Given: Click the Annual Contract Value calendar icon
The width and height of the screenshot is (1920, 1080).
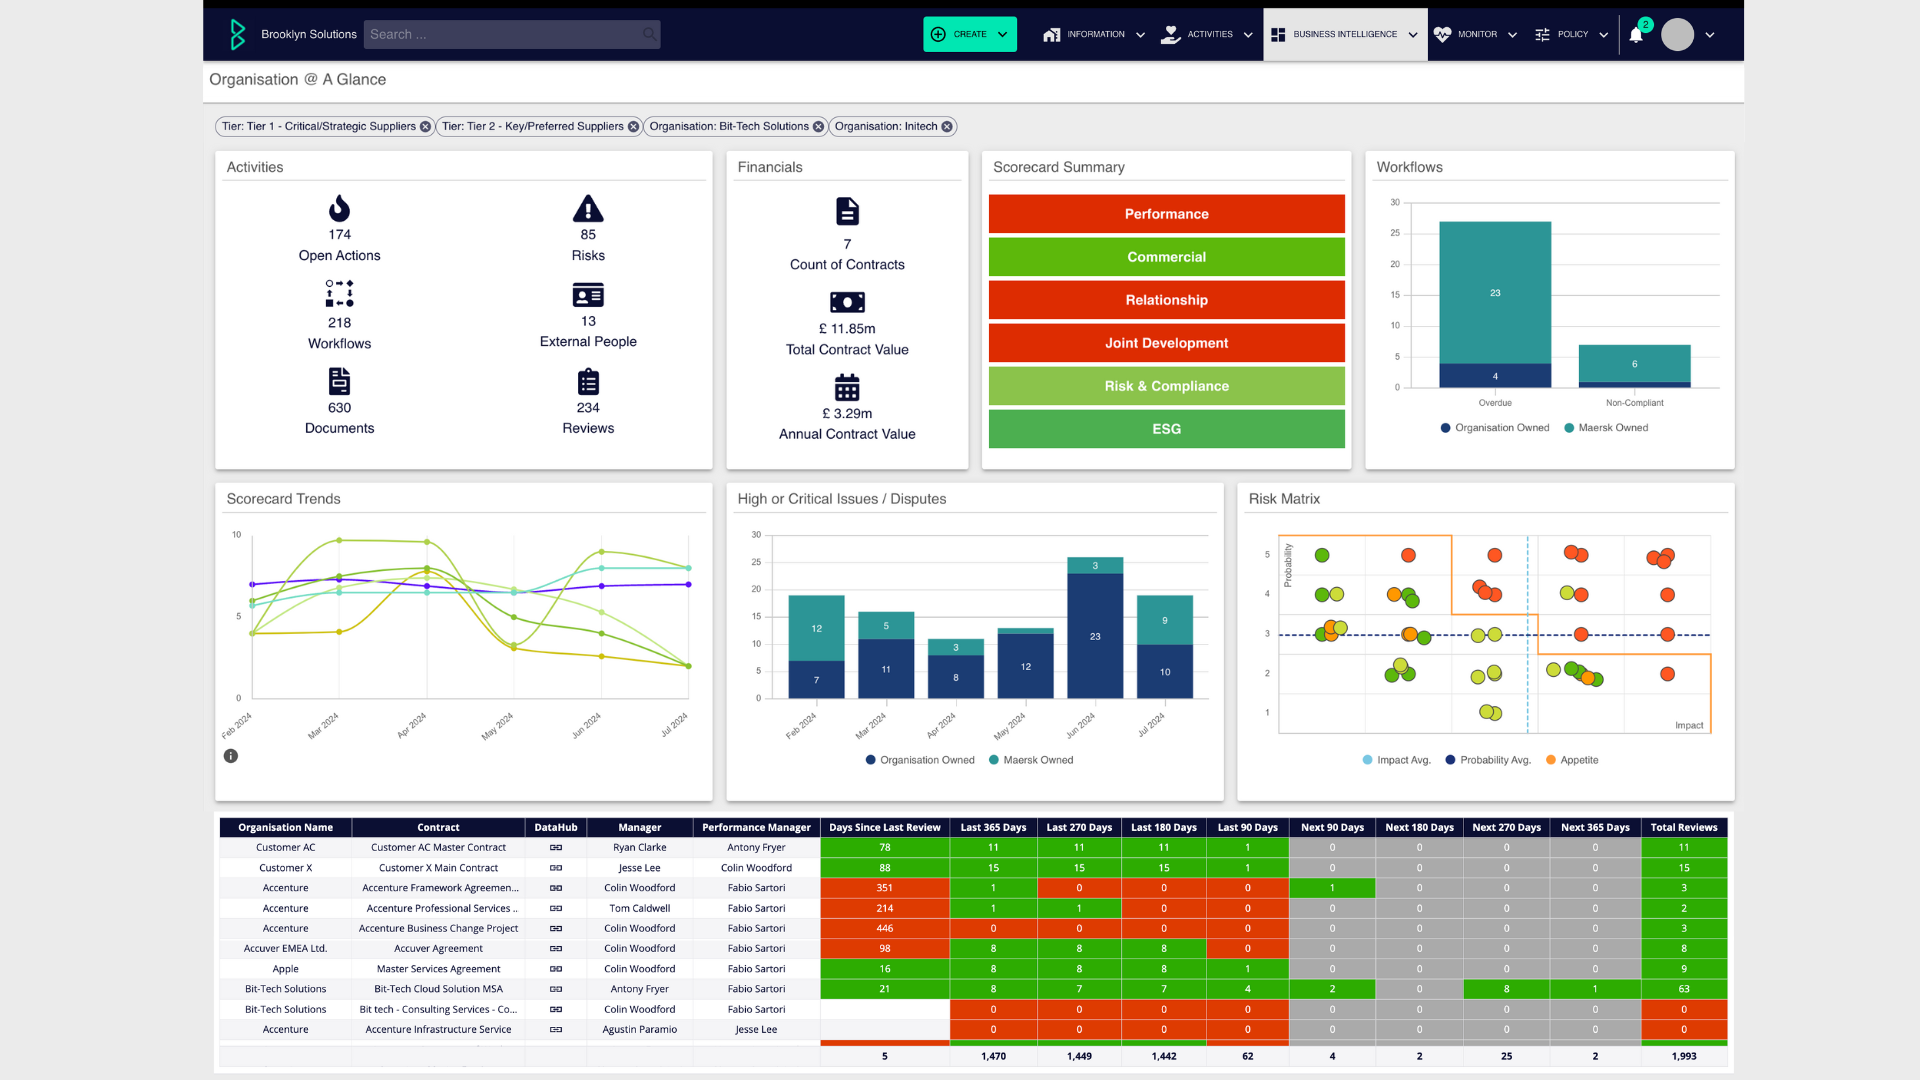Looking at the screenshot, I should point(847,387).
